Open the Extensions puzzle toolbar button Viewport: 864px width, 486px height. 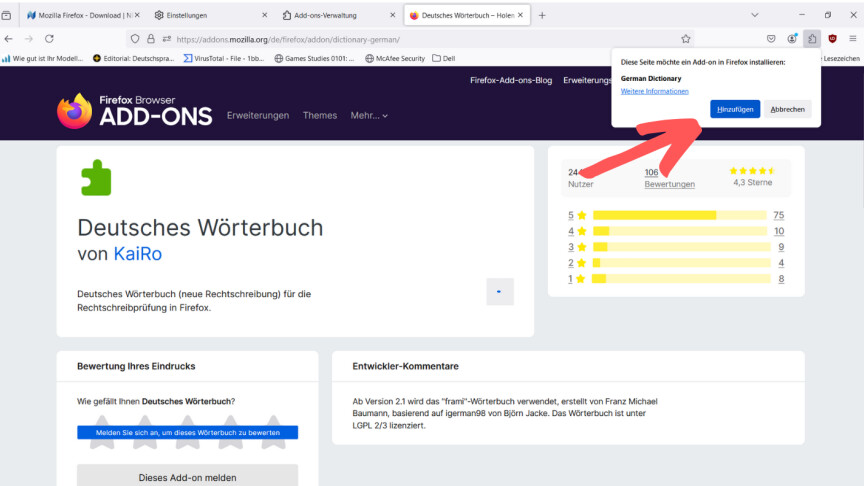812,39
